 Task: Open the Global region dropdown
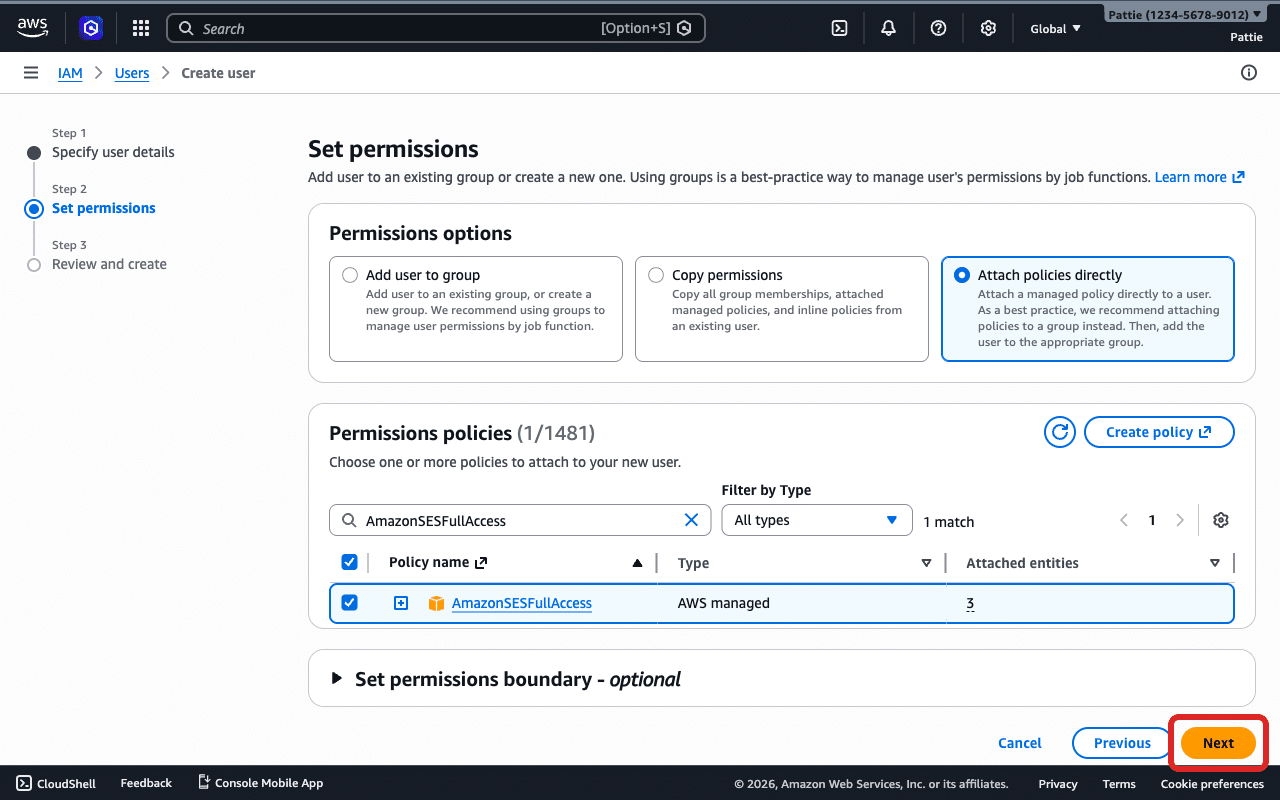(x=1055, y=28)
